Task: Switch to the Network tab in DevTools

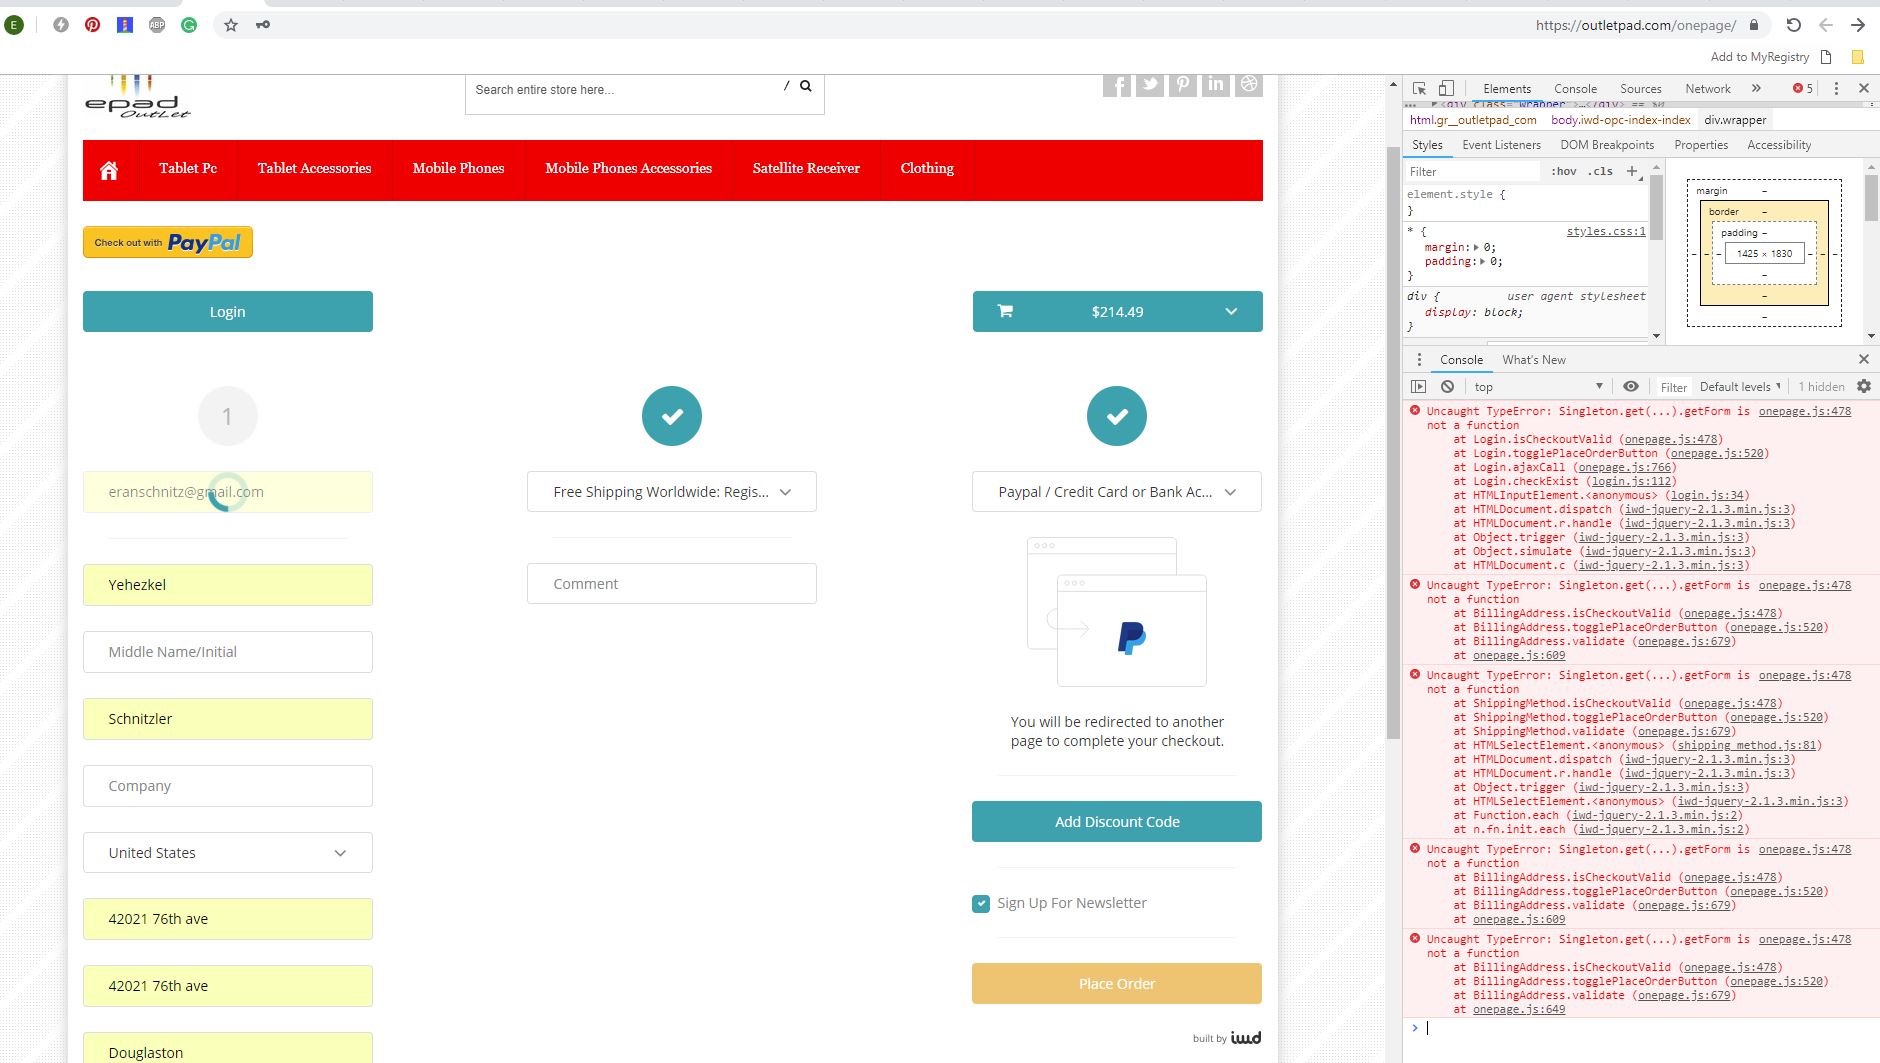Action: tap(1709, 88)
